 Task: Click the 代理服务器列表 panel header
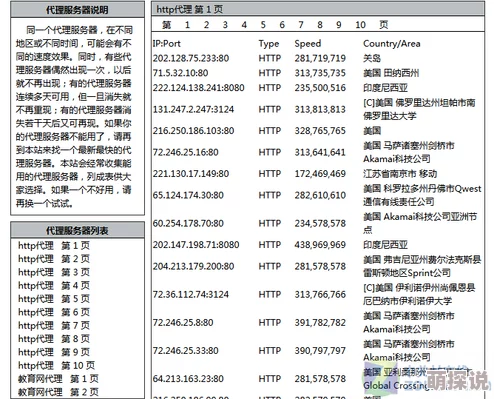[77, 230]
